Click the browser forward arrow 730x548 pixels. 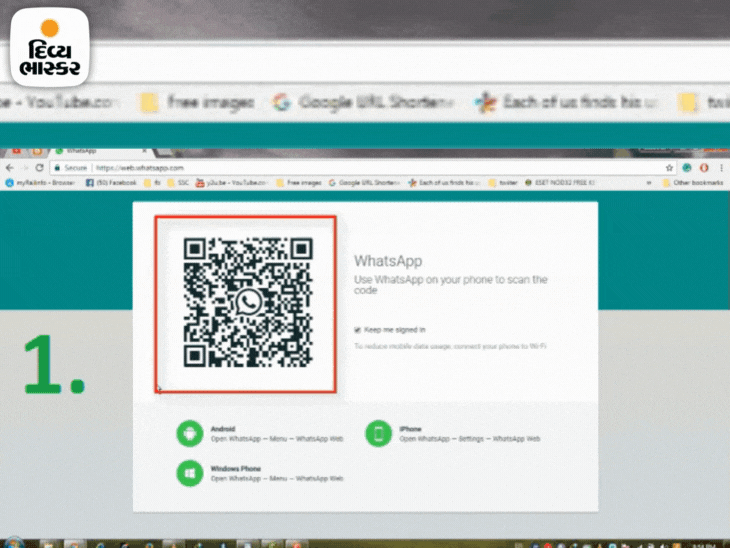point(25,168)
